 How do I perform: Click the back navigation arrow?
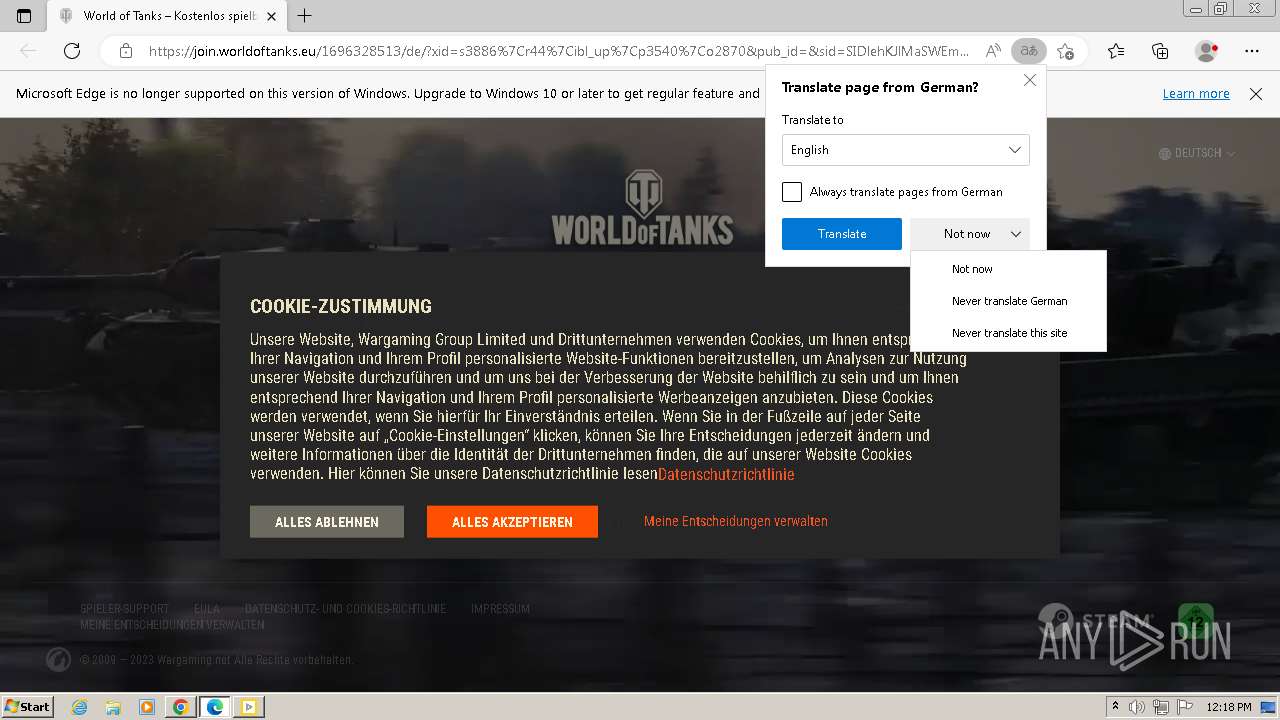pyautogui.click(x=28, y=51)
